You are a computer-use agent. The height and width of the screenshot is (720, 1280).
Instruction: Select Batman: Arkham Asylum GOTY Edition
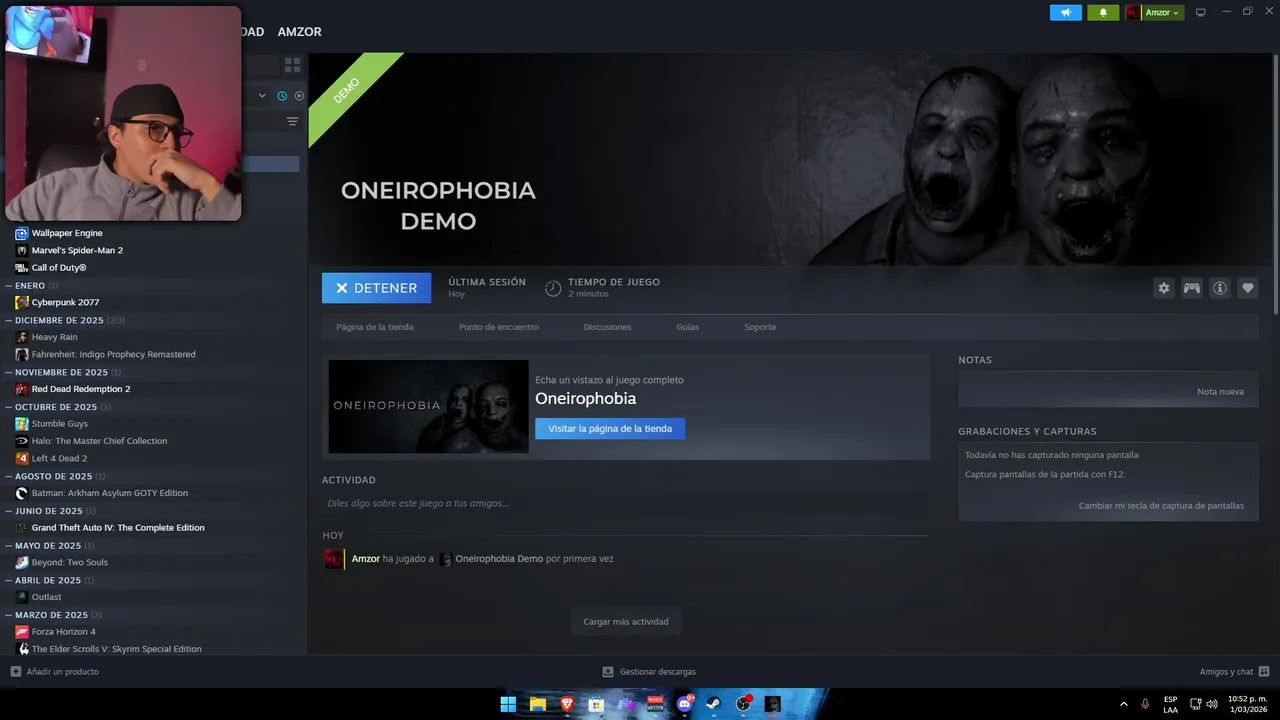point(109,493)
